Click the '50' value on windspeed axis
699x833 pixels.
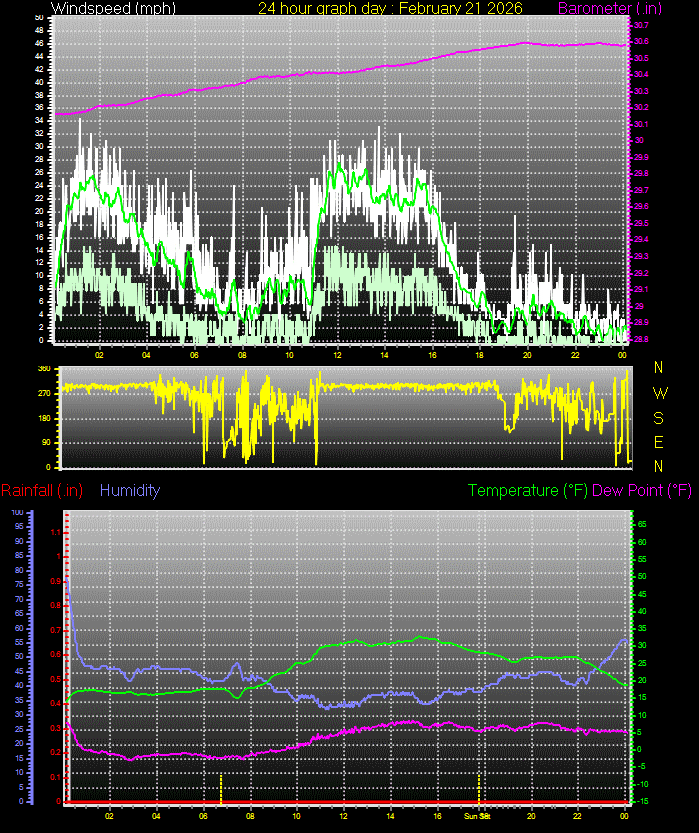click(x=37, y=18)
